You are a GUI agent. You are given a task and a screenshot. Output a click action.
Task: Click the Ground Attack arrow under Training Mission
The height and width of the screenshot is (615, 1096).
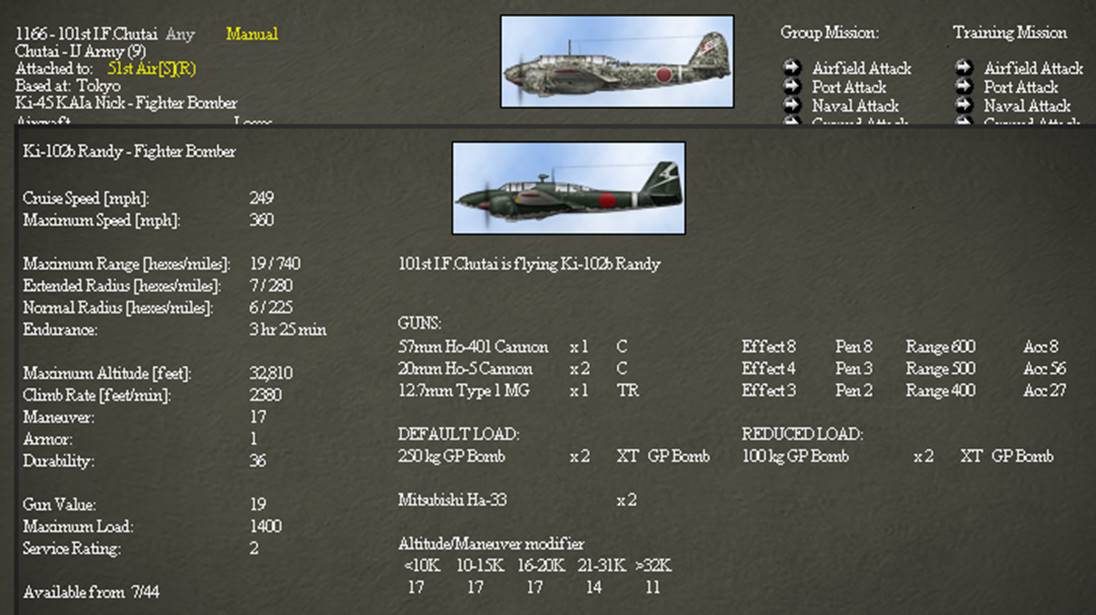(963, 121)
